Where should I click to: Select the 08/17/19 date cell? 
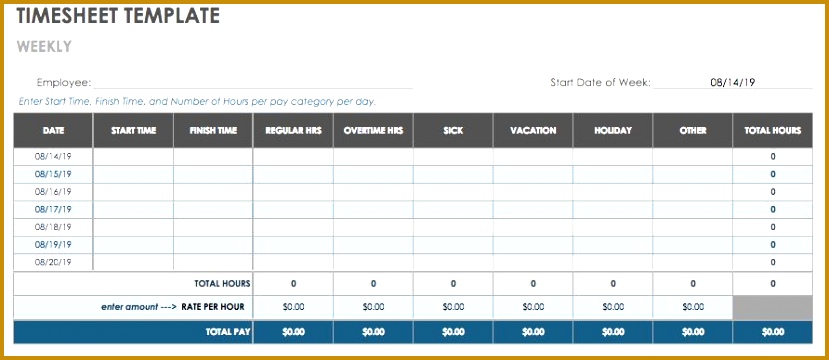tap(53, 209)
